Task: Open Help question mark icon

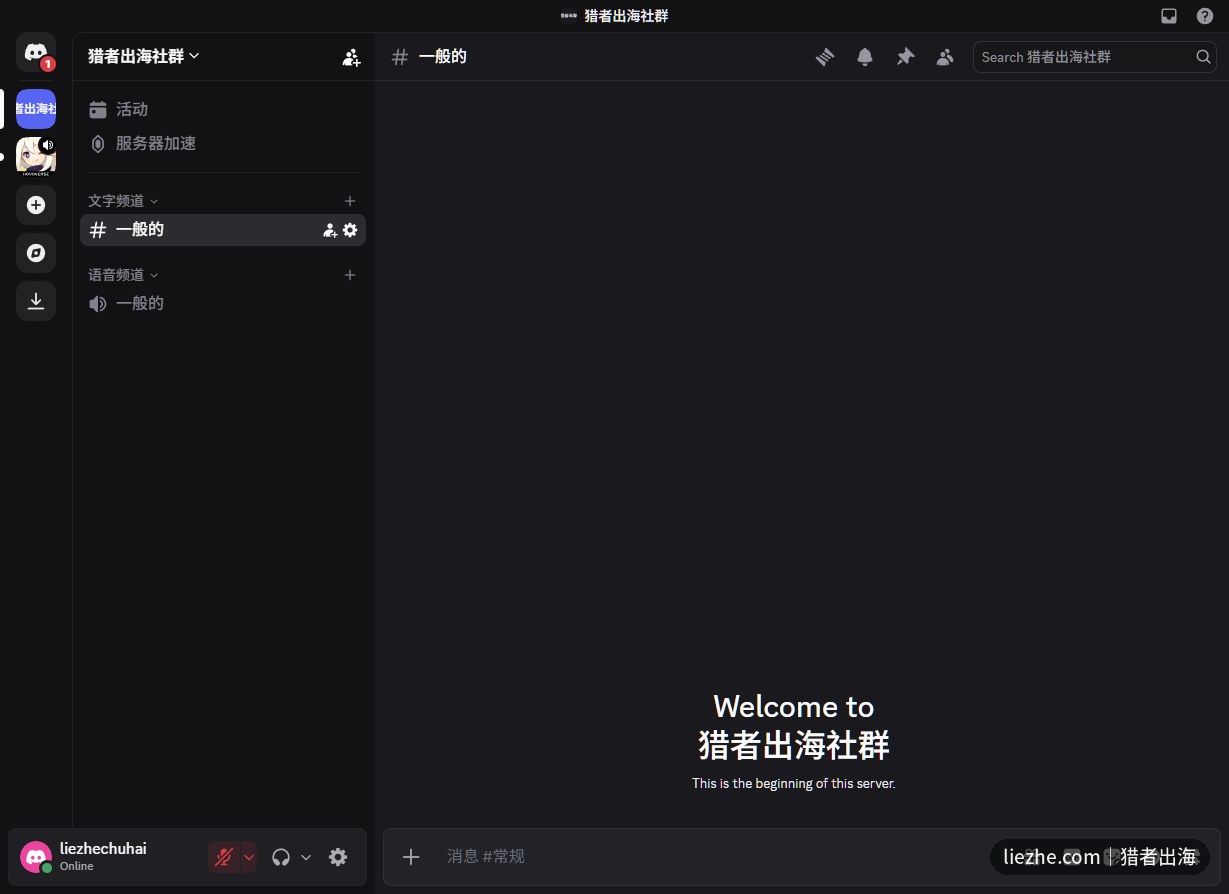Action: point(1205,16)
